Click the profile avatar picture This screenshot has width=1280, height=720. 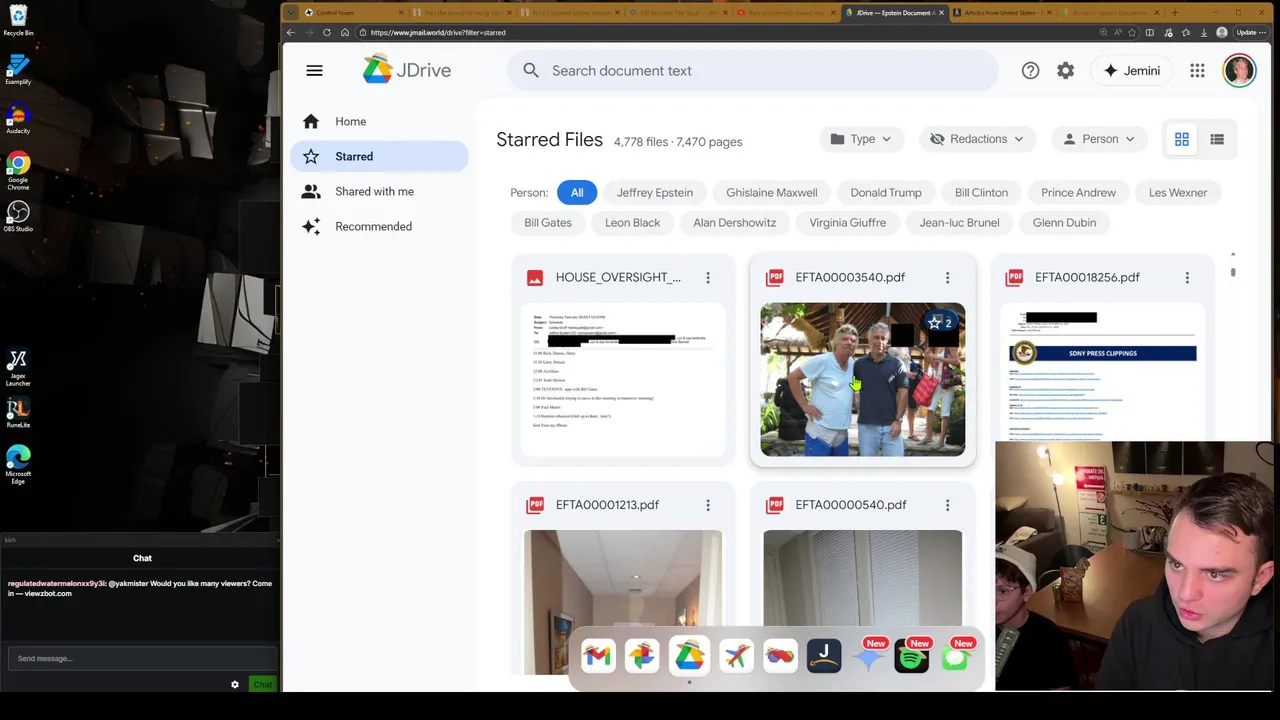pyautogui.click(x=1239, y=70)
